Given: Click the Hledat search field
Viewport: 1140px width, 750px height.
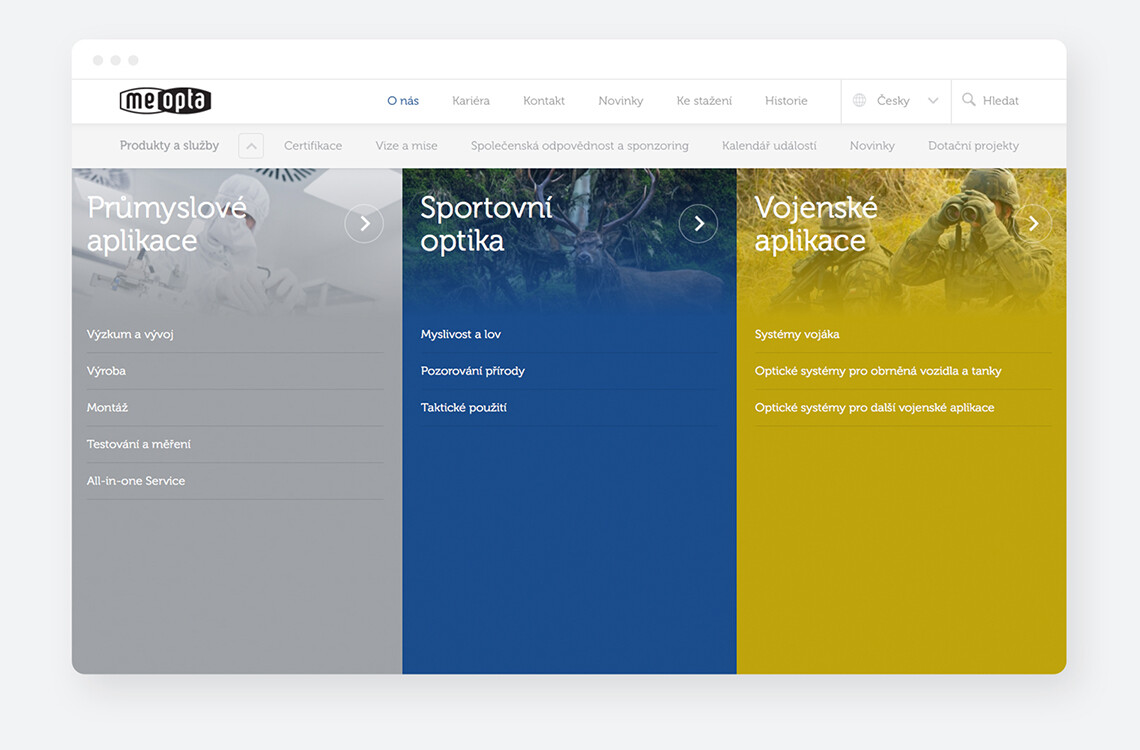Looking at the screenshot, I should pyautogui.click(x=1000, y=101).
